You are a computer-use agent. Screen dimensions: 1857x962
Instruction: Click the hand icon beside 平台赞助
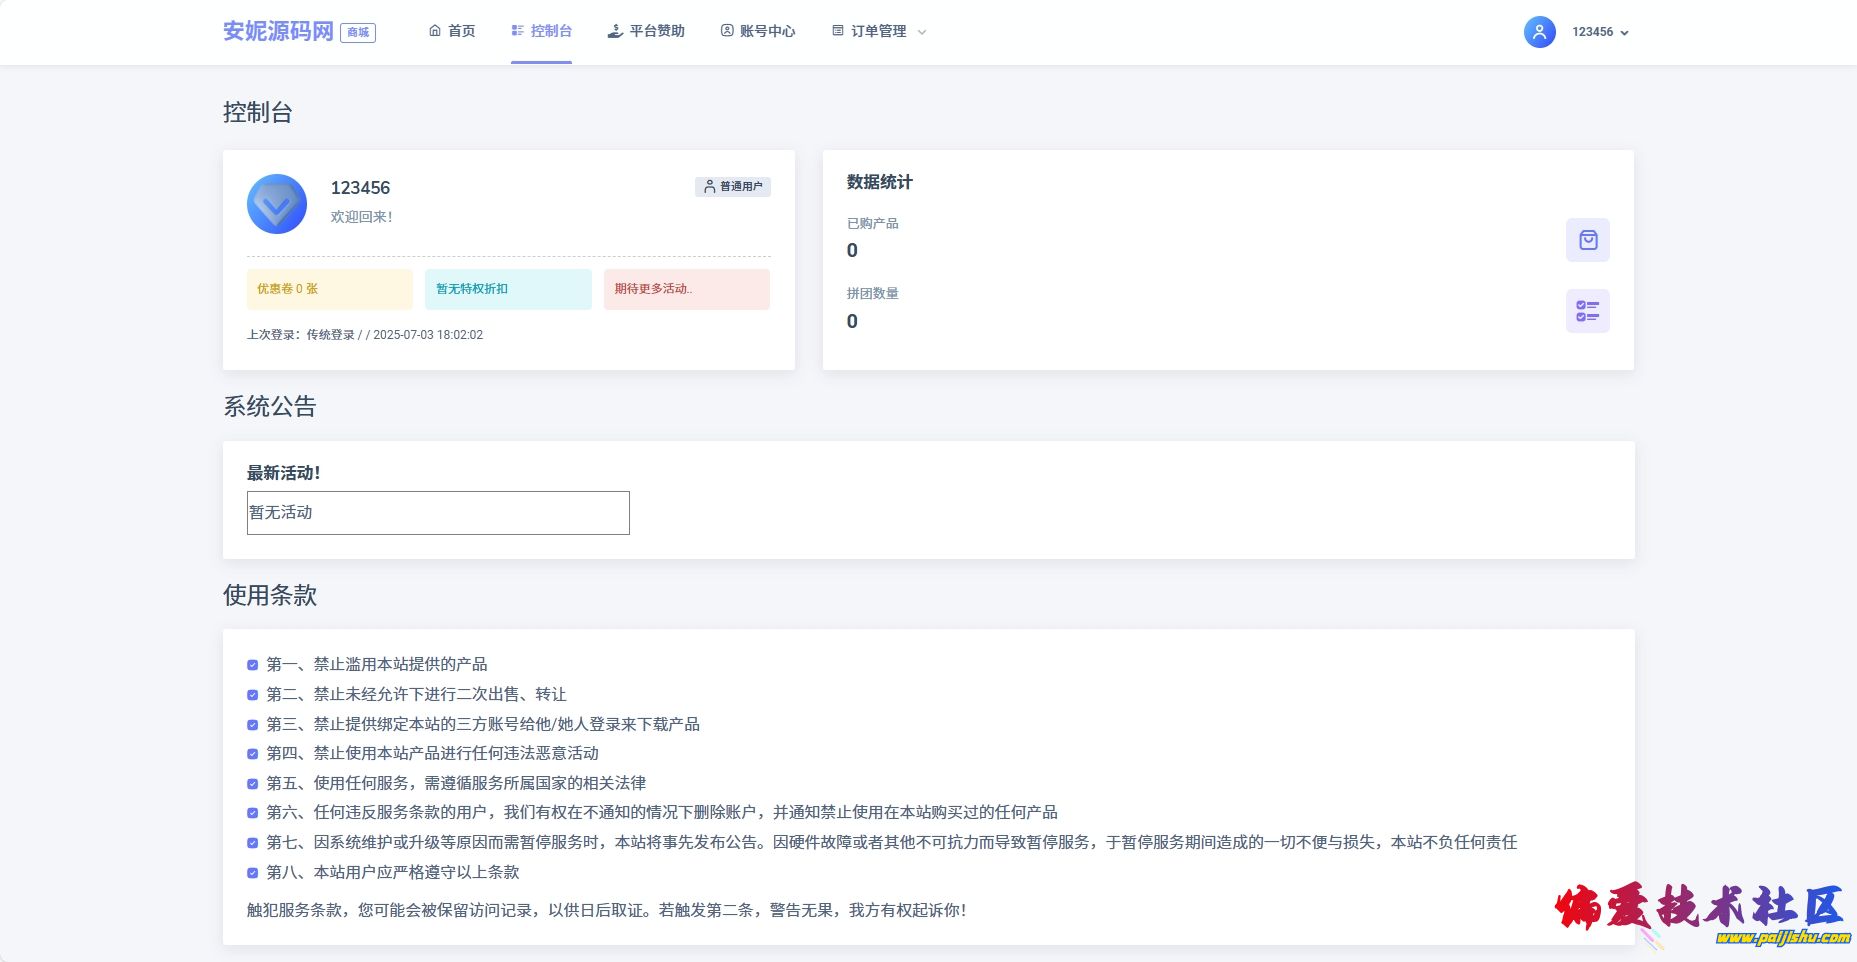(615, 31)
